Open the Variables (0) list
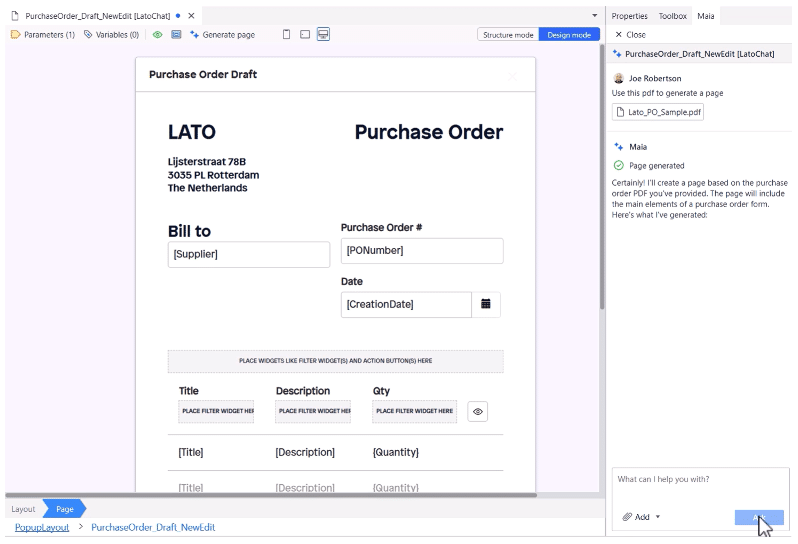This screenshot has width=798, height=544. (x=111, y=35)
